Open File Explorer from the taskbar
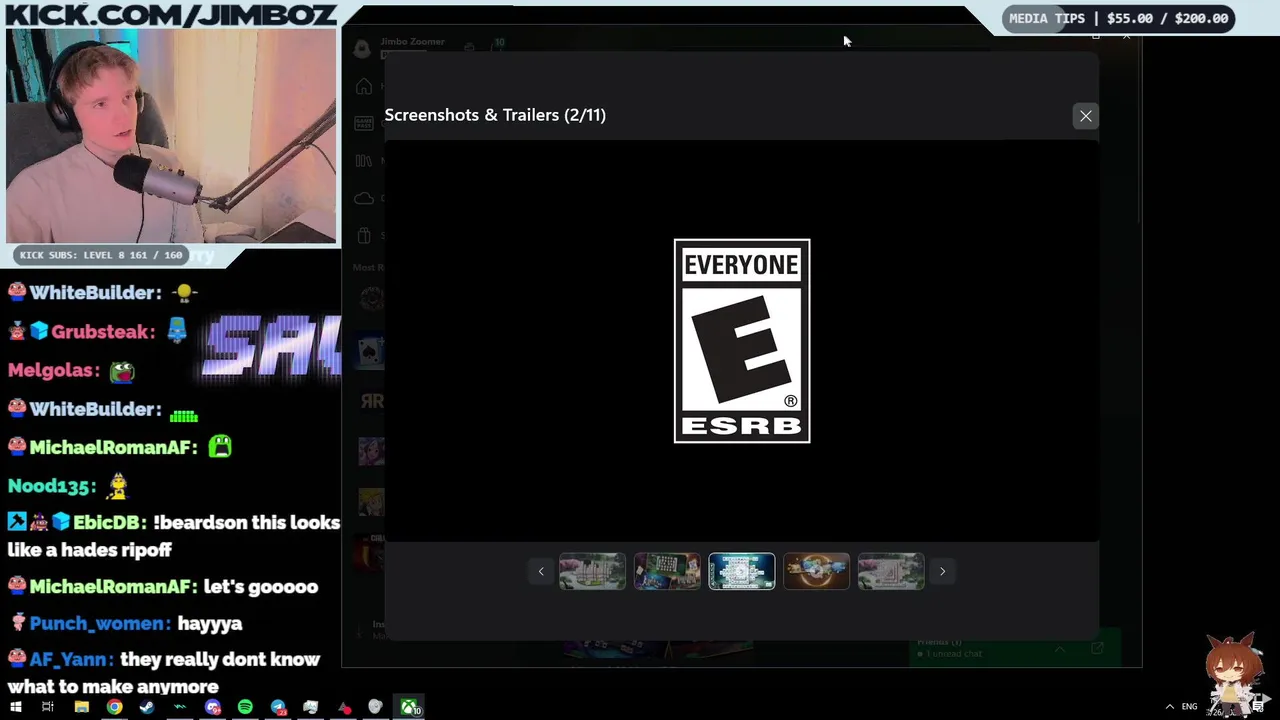The width and height of the screenshot is (1280, 720). (x=81, y=708)
